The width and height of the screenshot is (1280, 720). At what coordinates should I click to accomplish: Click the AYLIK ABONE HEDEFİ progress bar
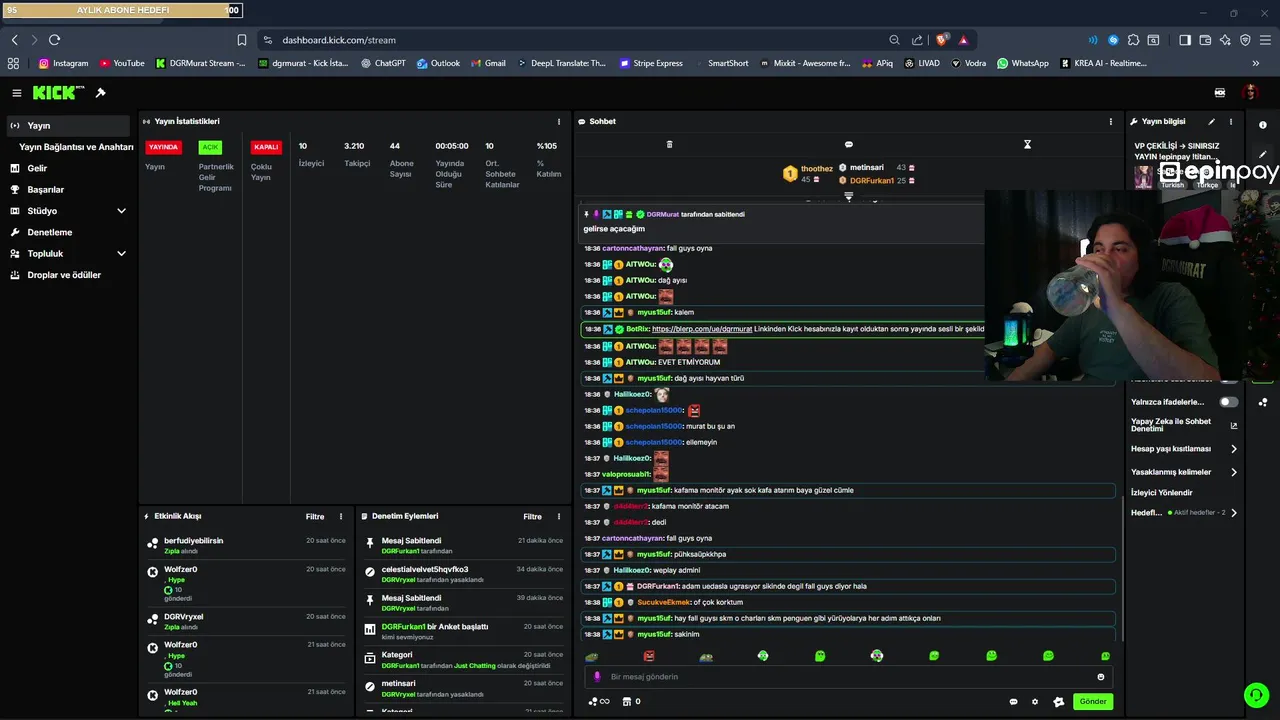[x=122, y=11]
